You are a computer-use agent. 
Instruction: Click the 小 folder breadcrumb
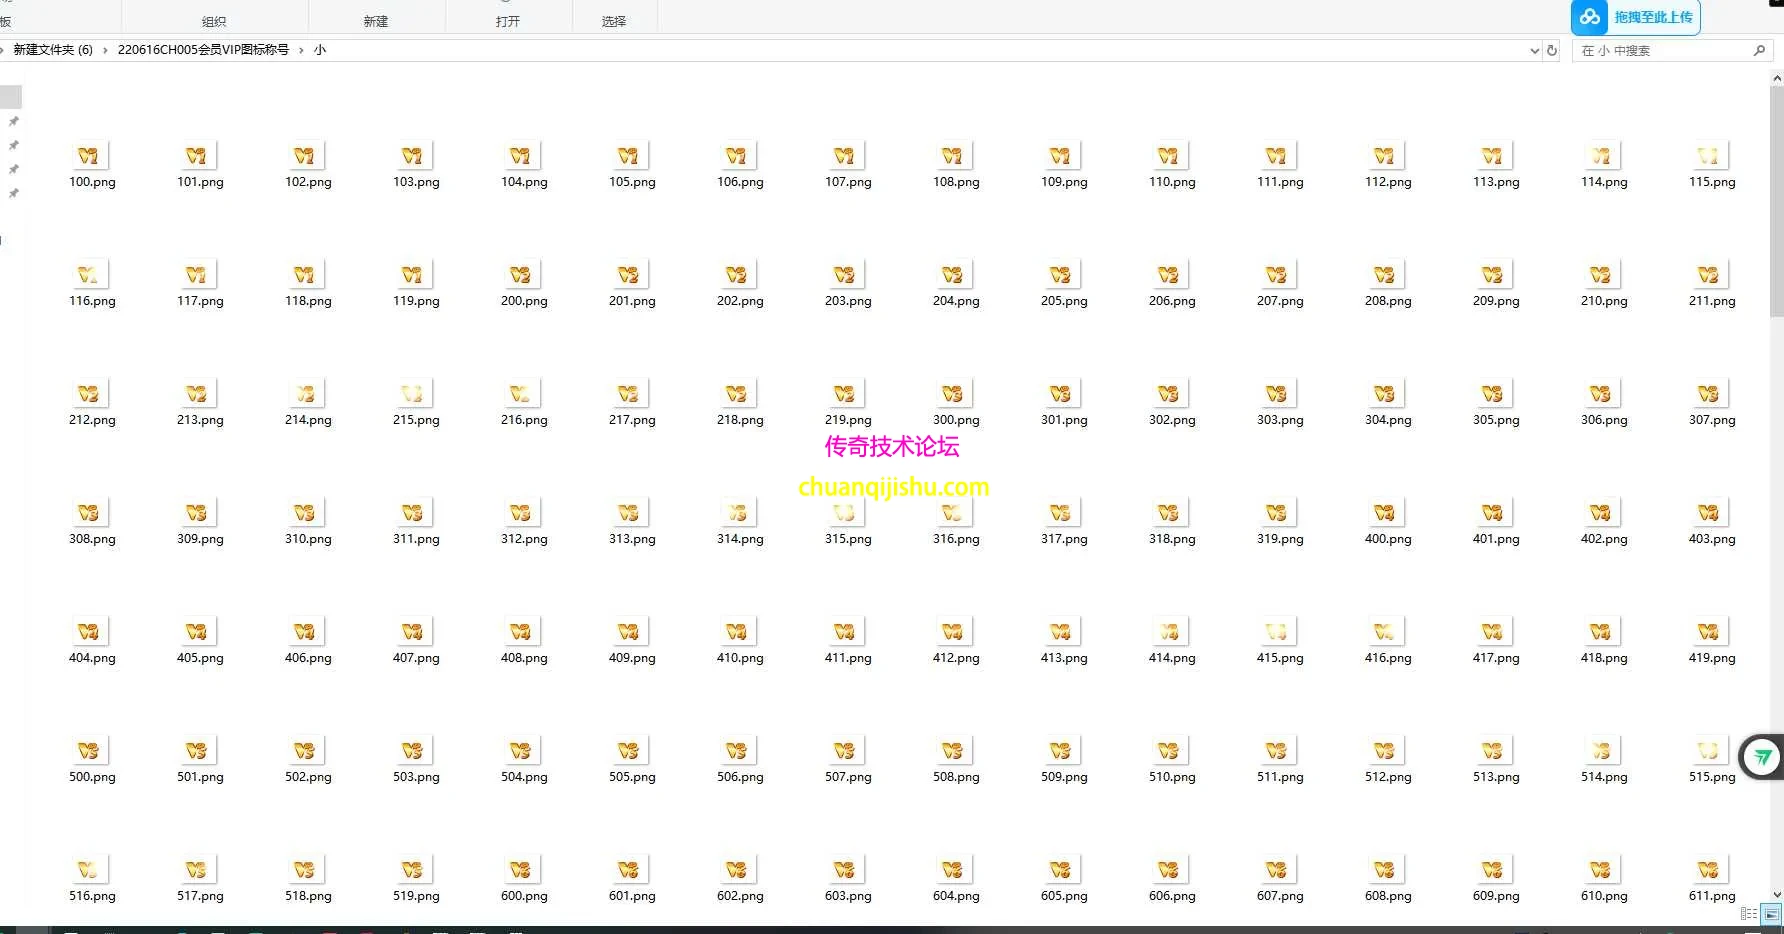point(320,50)
